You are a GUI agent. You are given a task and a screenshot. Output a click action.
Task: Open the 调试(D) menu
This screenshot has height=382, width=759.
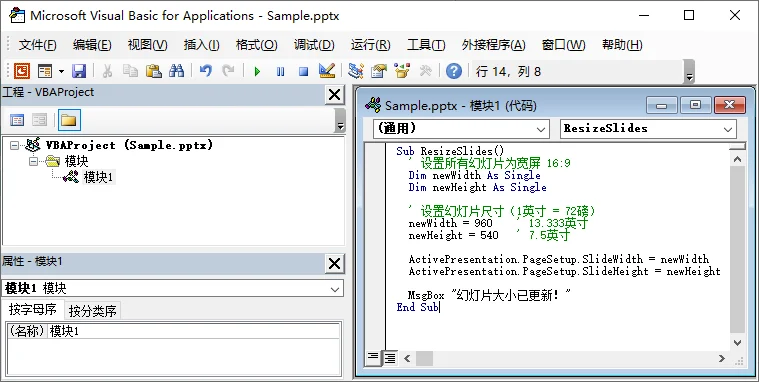coord(314,45)
